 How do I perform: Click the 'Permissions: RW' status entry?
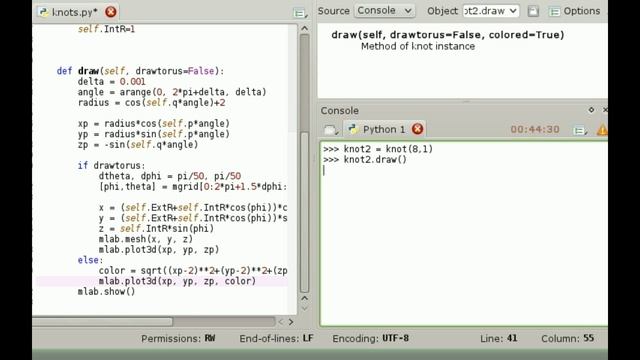click(178, 338)
